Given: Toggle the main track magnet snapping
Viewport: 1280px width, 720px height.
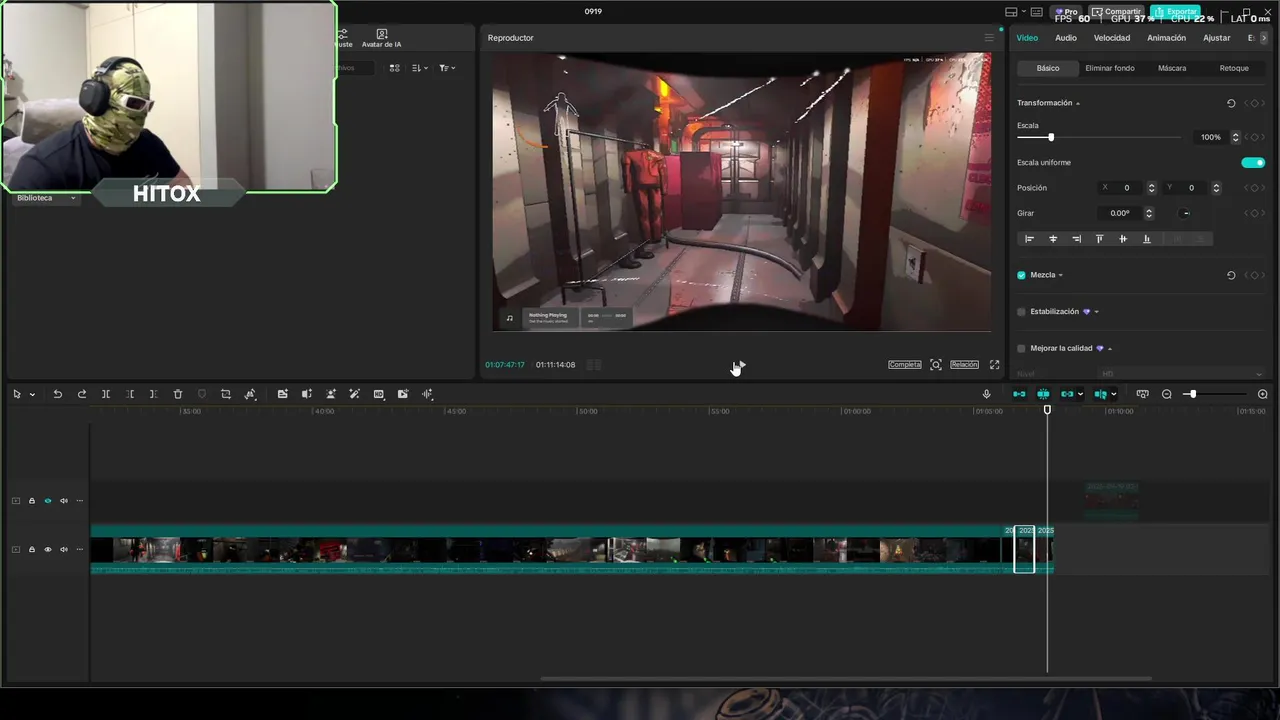Looking at the screenshot, I should [1019, 394].
